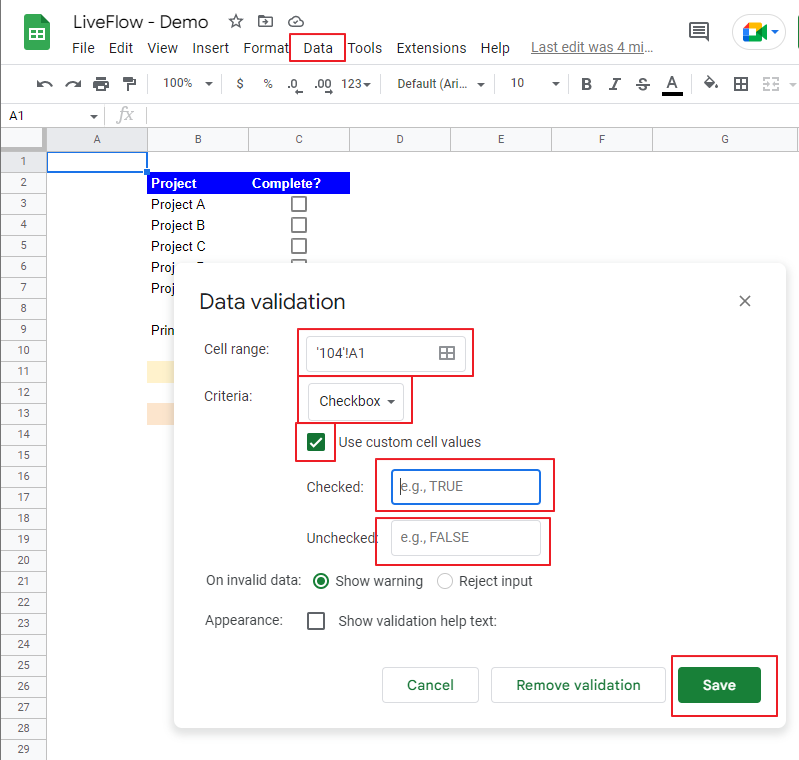Select the Show warning radio option
Viewport: 799px width, 760px height.
(321, 581)
